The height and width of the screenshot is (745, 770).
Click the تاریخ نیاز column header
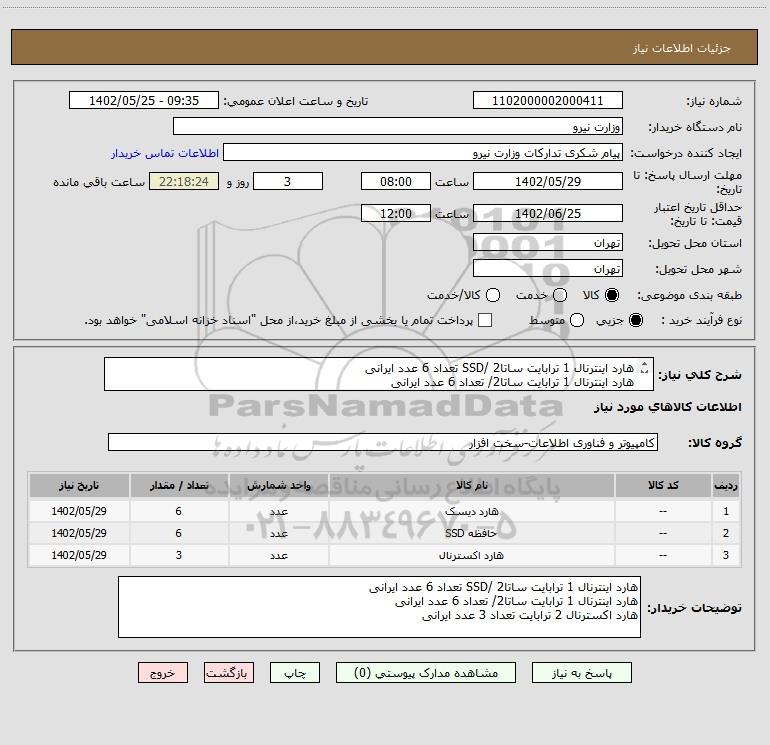coord(79,485)
